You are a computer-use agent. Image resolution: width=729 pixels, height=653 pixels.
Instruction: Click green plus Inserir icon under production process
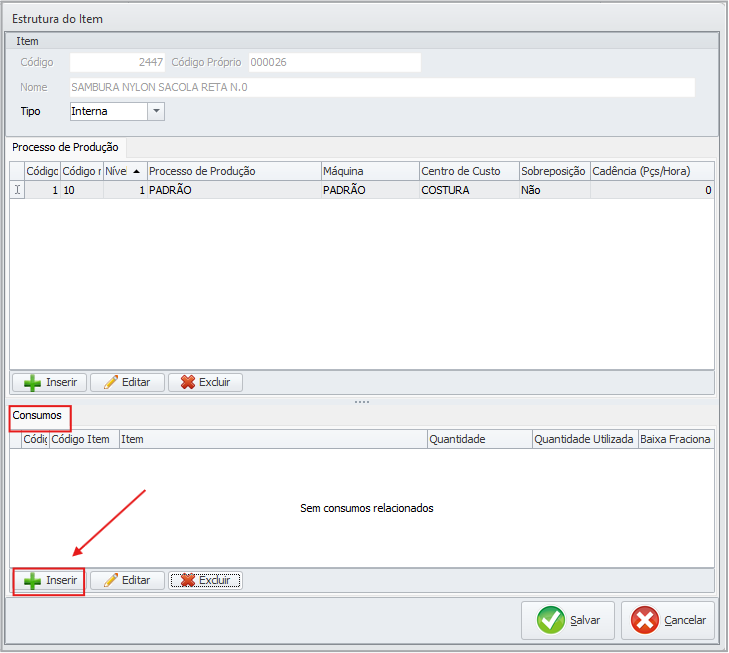point(33,382)
